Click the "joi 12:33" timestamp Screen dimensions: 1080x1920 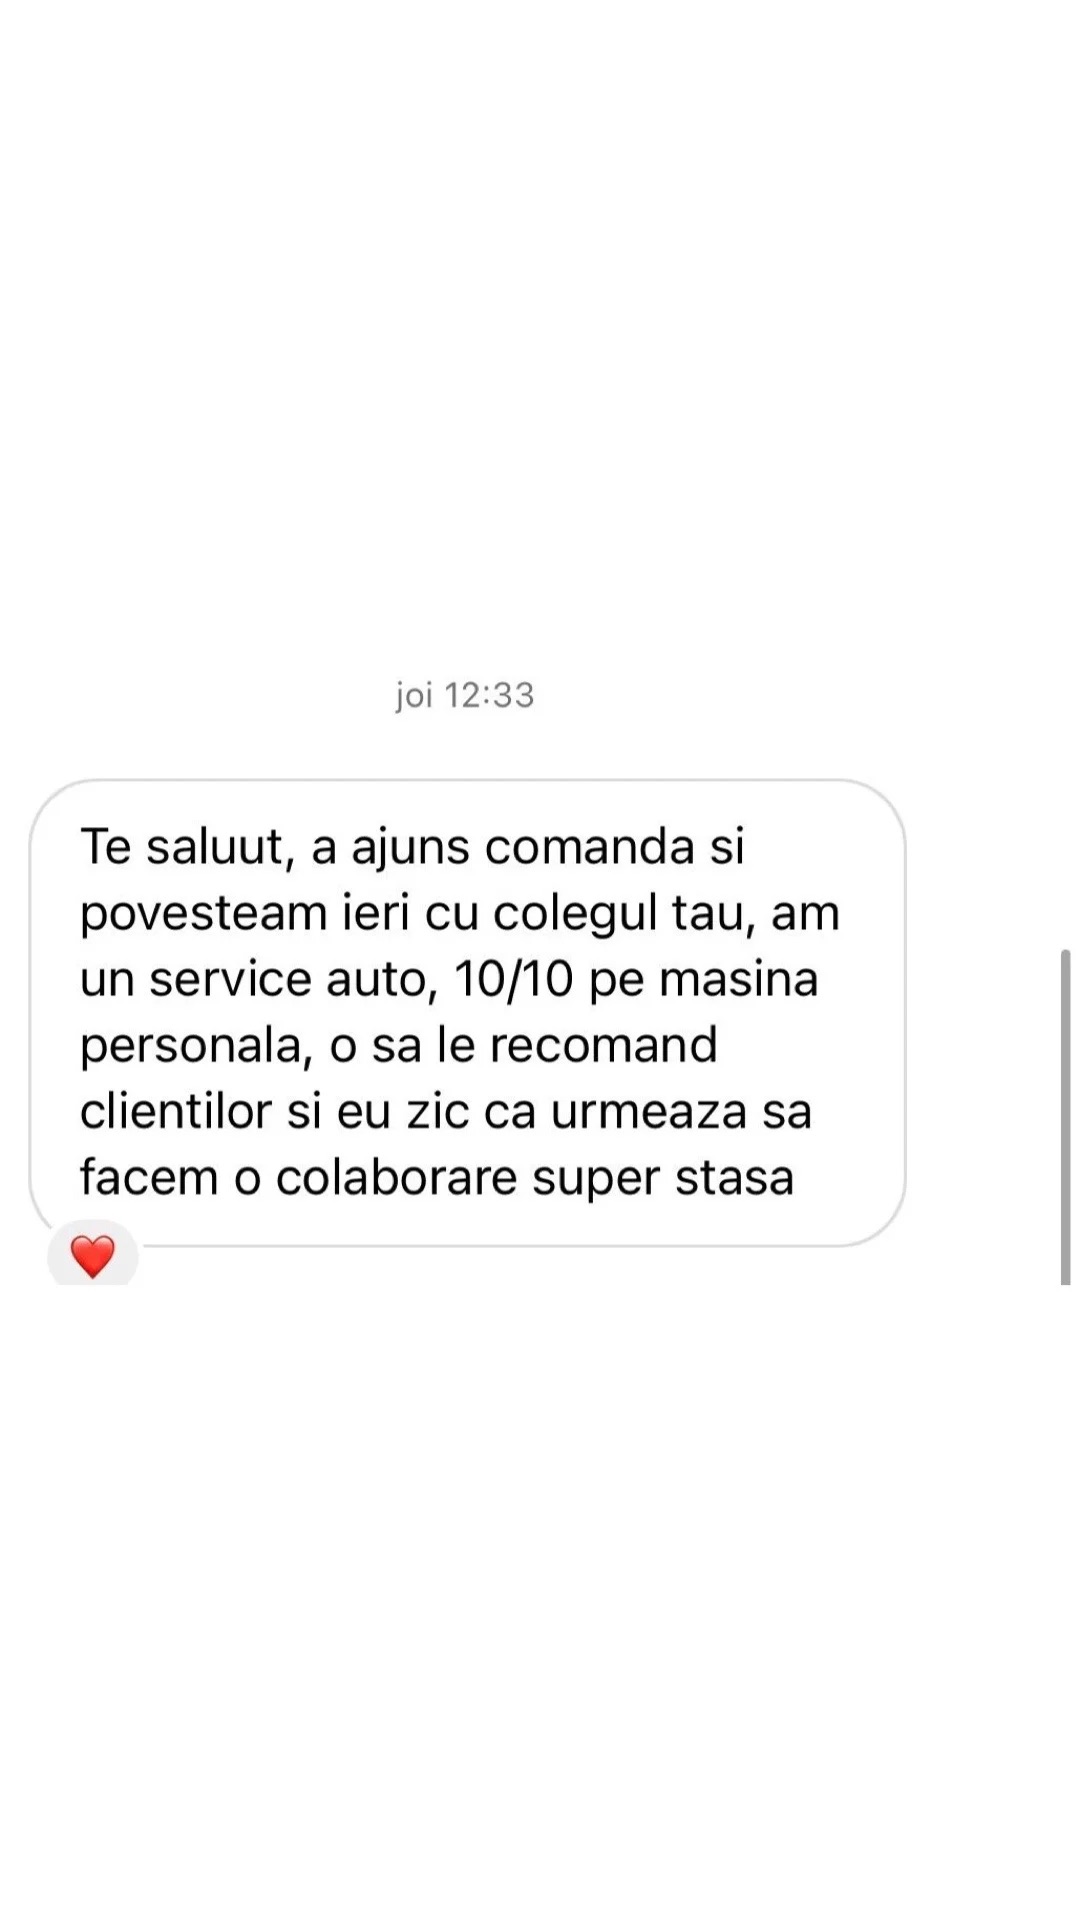[x=465, y=695]
